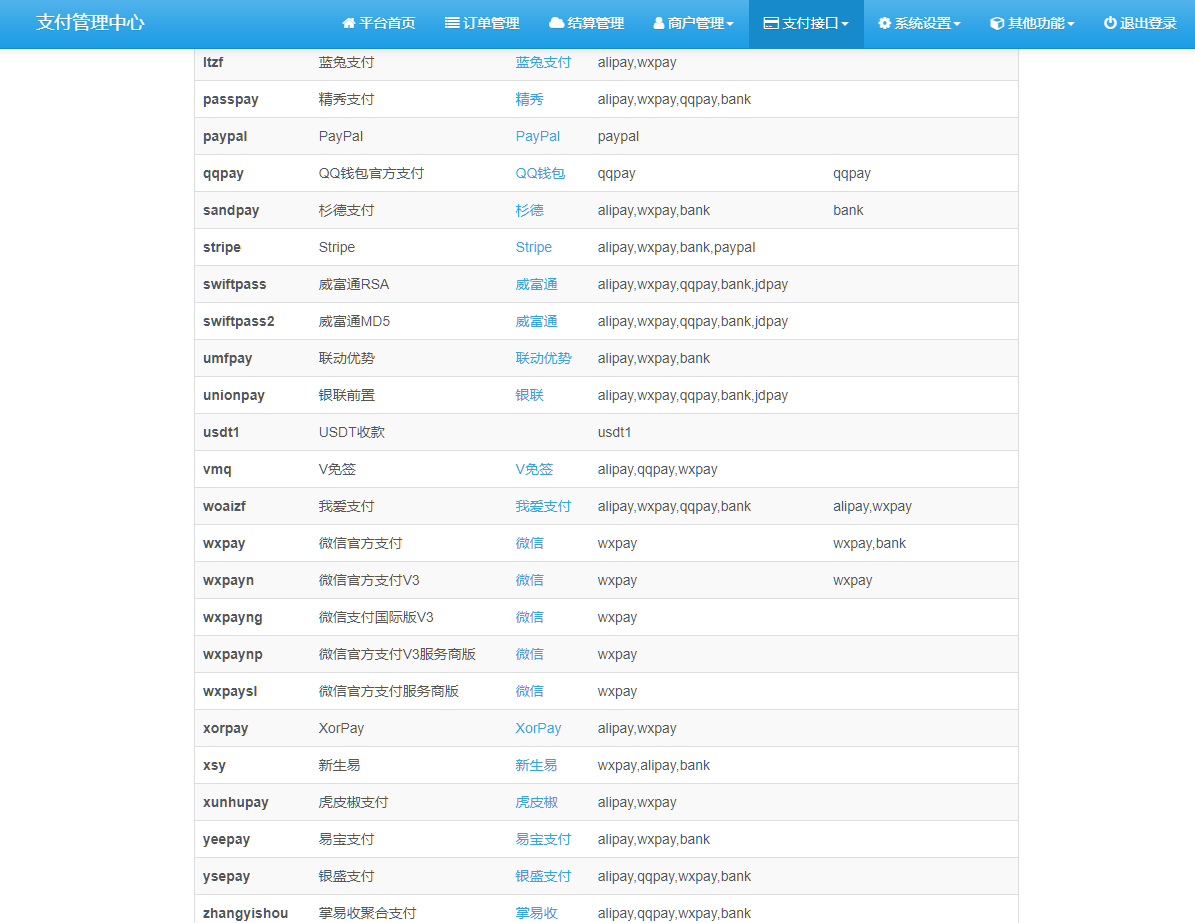Click the list icon beside 订单管理

(452, 23)
